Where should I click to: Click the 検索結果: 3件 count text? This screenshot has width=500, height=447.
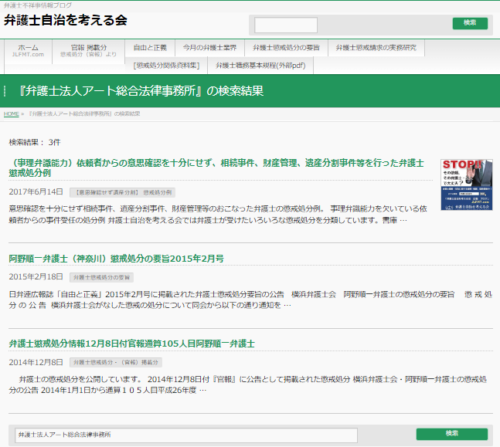35,142
